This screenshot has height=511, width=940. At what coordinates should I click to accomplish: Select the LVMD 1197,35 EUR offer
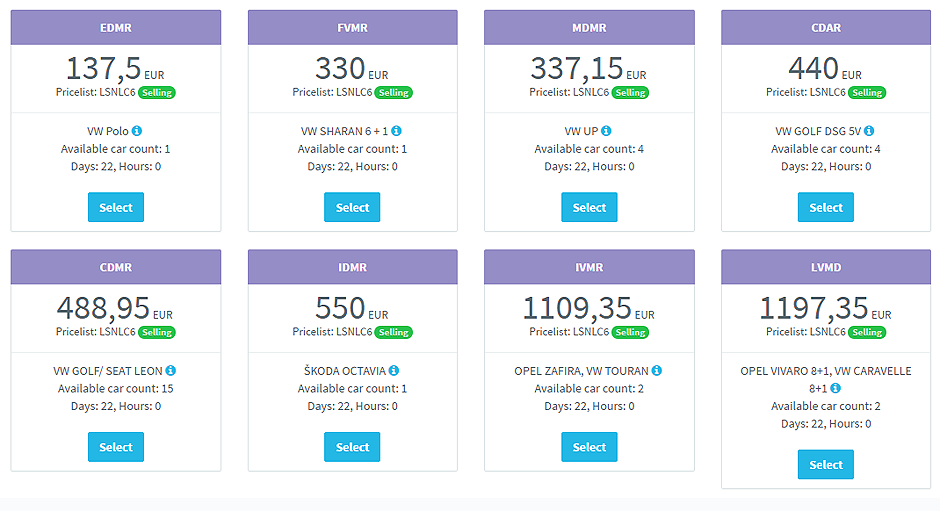826,464
